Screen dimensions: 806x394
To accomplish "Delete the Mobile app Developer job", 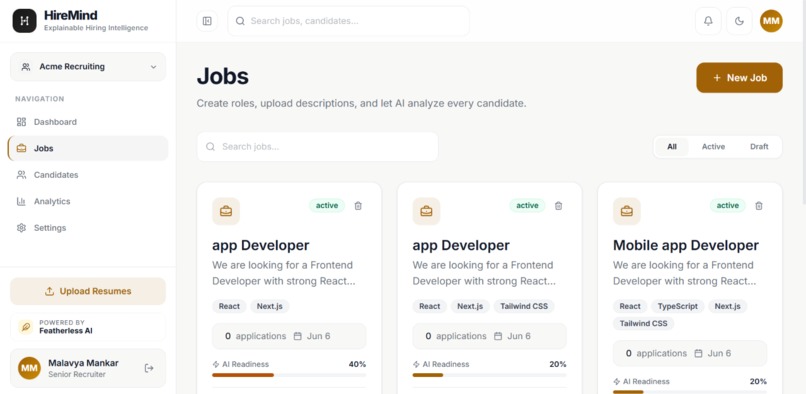I will (759, 206).
